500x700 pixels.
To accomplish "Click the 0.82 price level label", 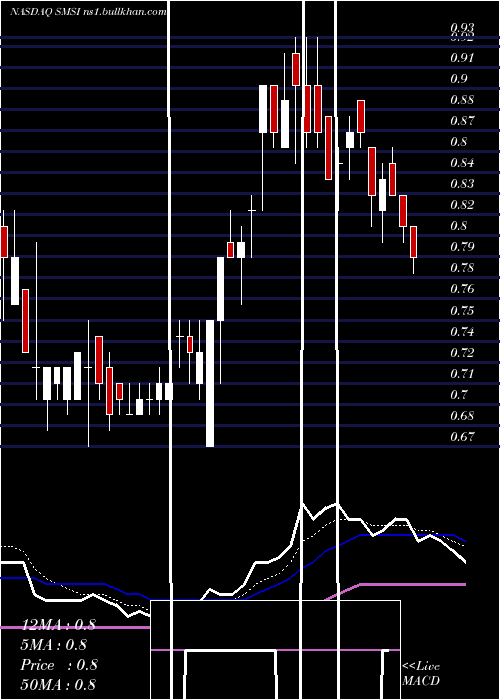I will coord(462,204).
